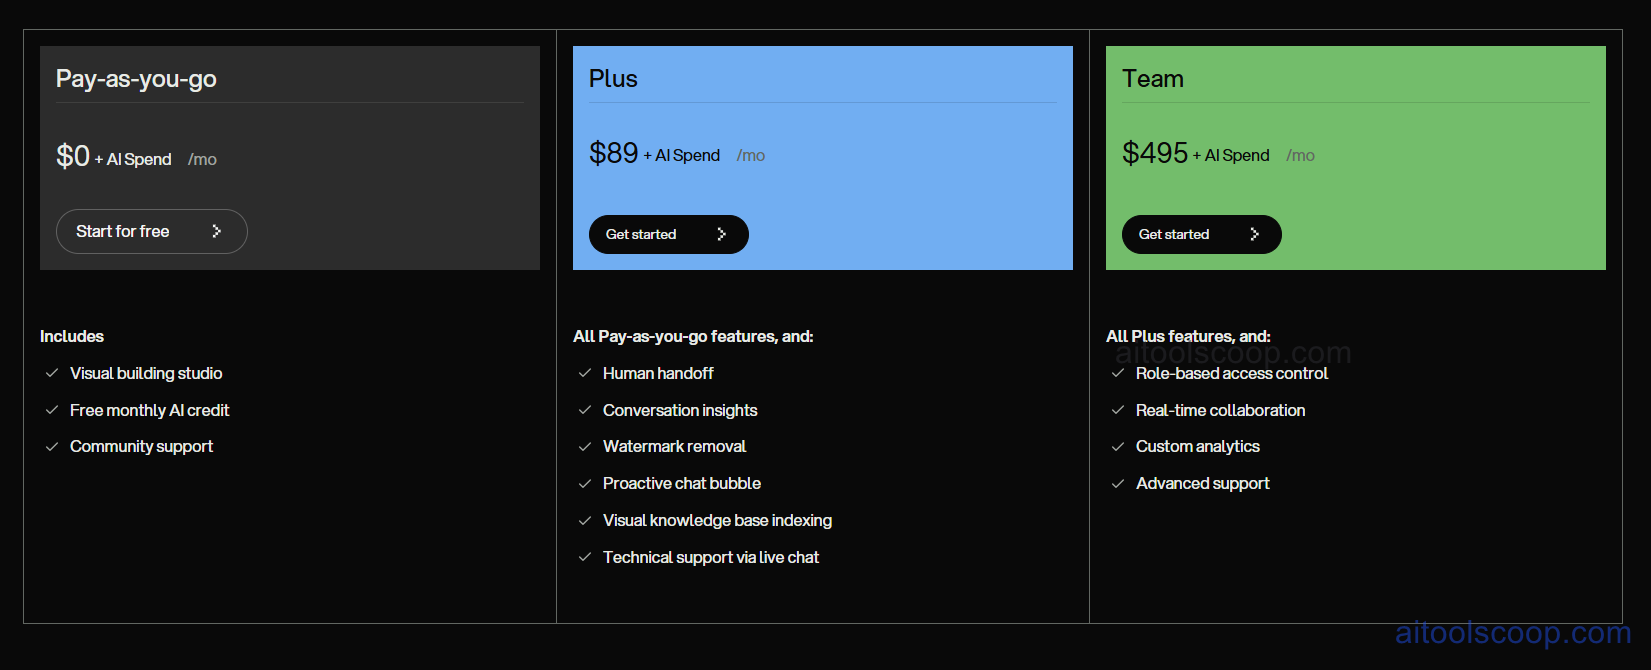This screenshot has height=670, width=1651.
Task: Click the checkmark beside Advanced support
Action: tap(1118, 483)
